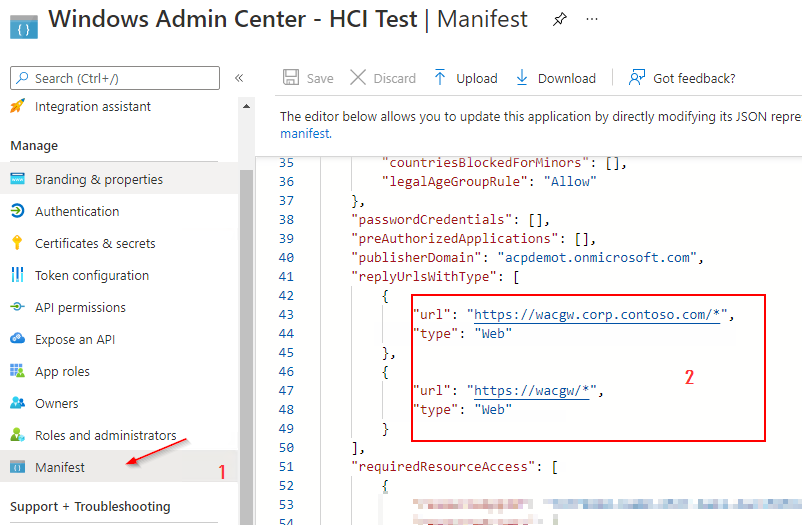Open the more options ellipsis menu
This screenshot has height=525, width=802.
(x=592, y=19)
